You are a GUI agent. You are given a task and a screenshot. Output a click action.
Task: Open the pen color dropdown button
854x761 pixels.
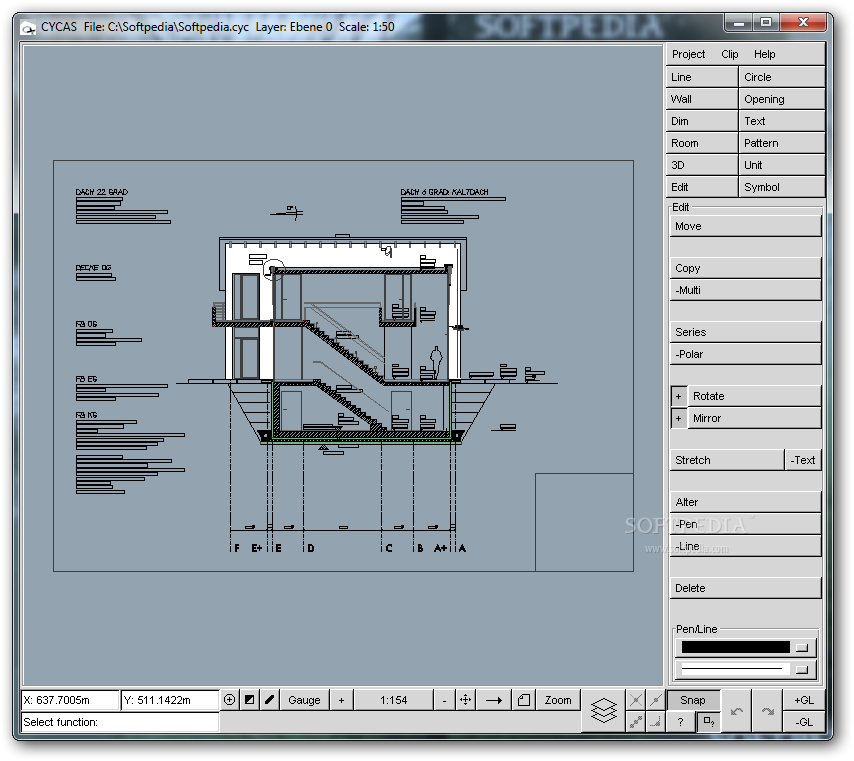click(802, 647)
